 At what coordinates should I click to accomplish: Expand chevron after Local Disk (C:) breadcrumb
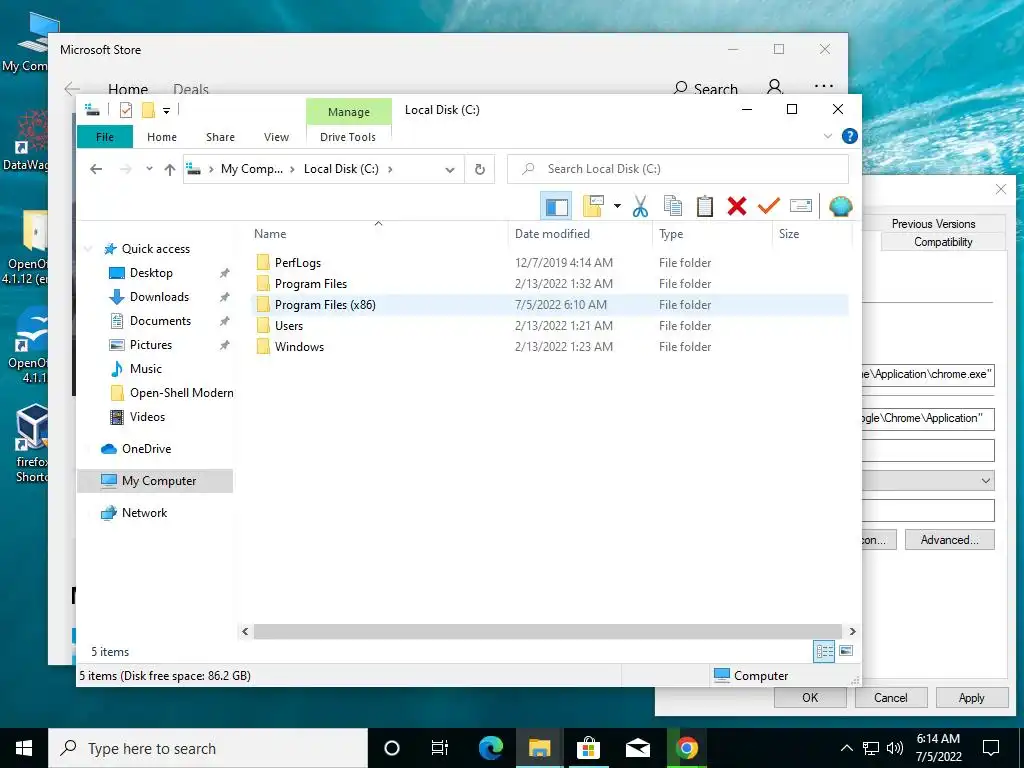pos(391,169)
